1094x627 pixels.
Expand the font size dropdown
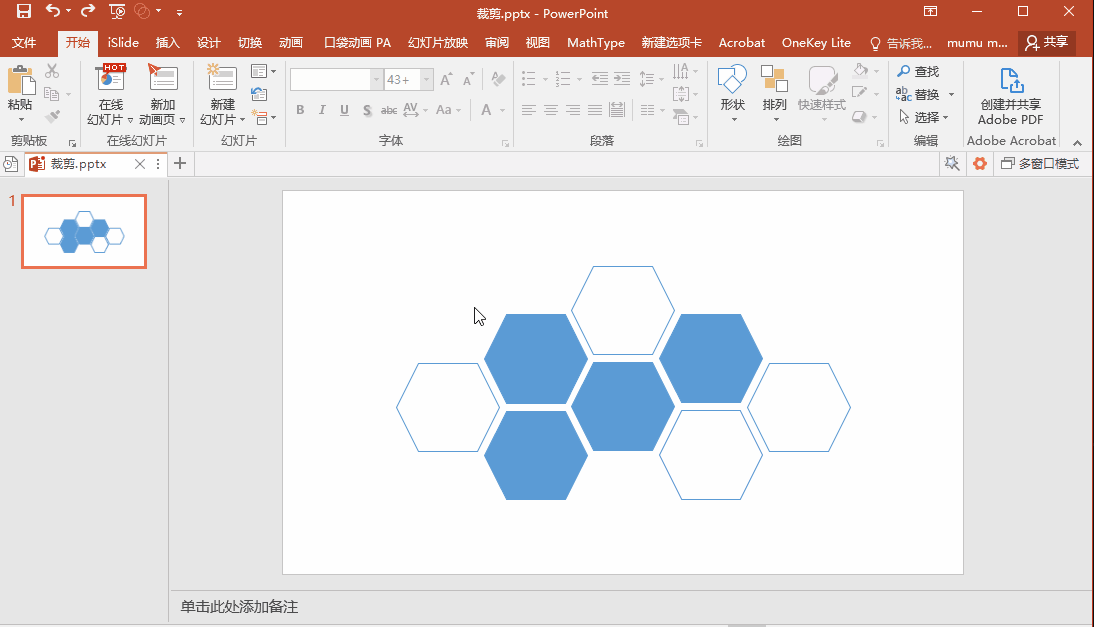427,79
